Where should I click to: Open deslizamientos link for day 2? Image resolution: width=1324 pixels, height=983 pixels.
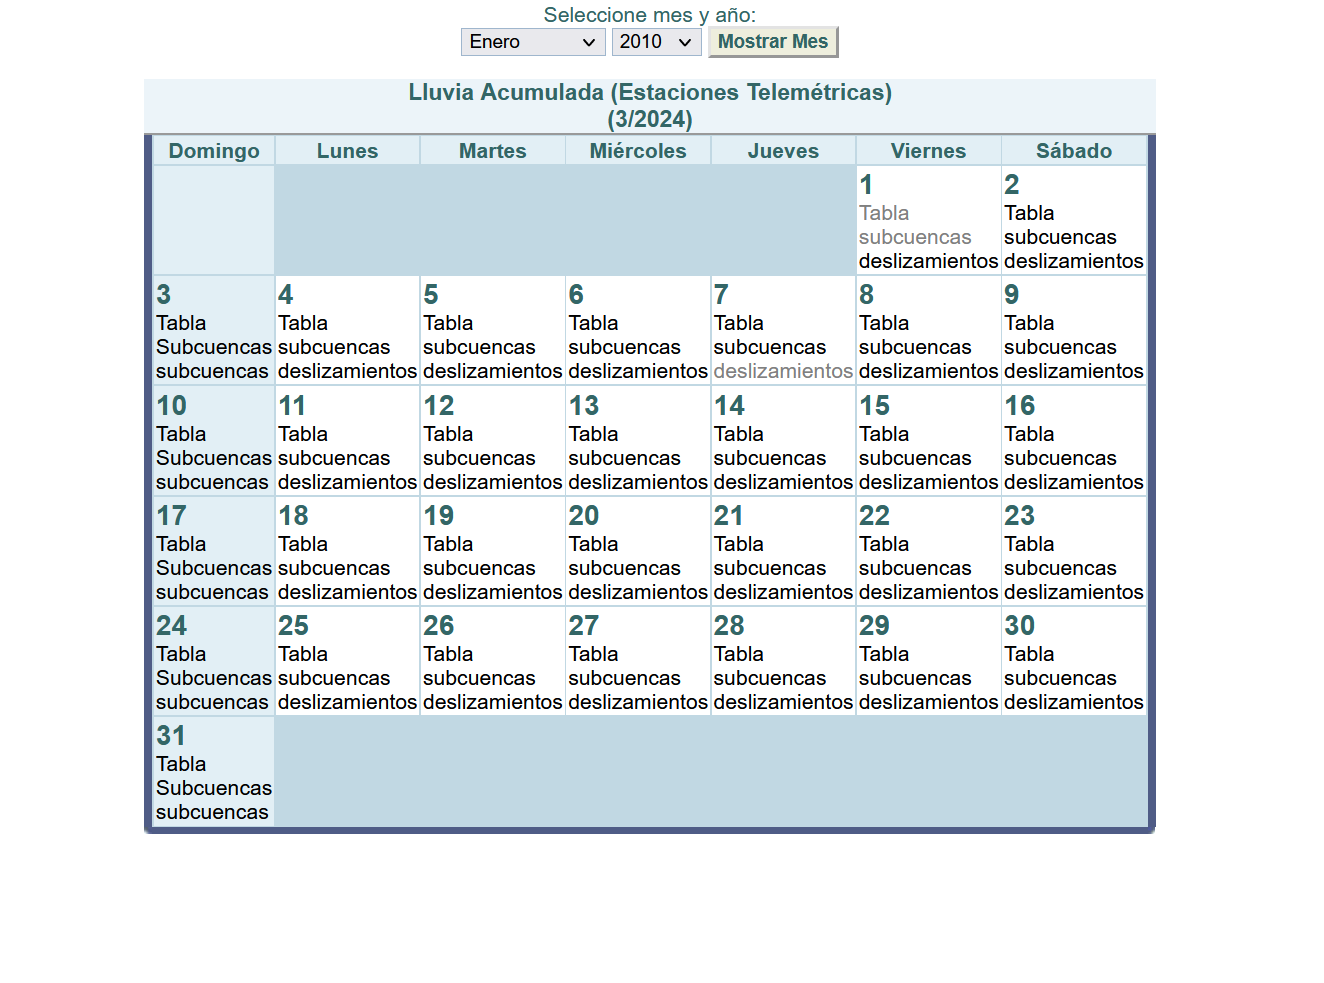[1073, 261]
